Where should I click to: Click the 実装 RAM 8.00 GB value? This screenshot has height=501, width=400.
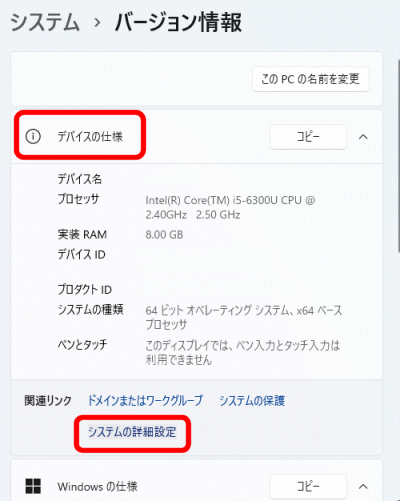tap(164, 235)
